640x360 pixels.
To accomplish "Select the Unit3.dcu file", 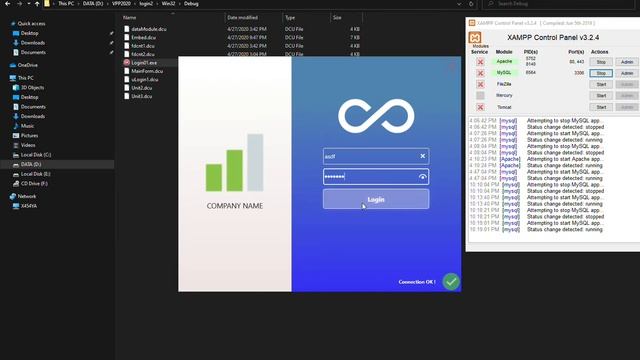I will pyautogui.click(x=142, y=96).
